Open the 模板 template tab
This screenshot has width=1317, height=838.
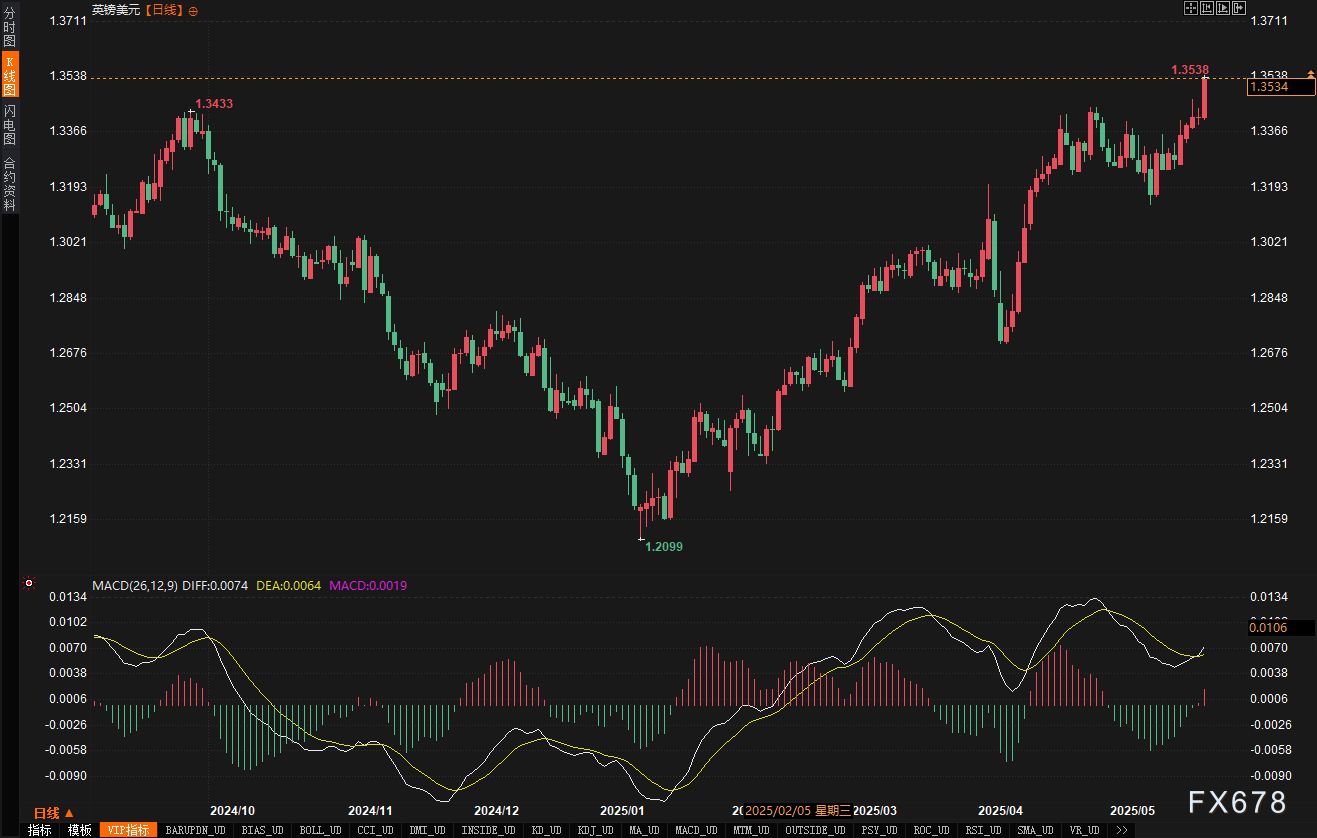pos(80,830)
